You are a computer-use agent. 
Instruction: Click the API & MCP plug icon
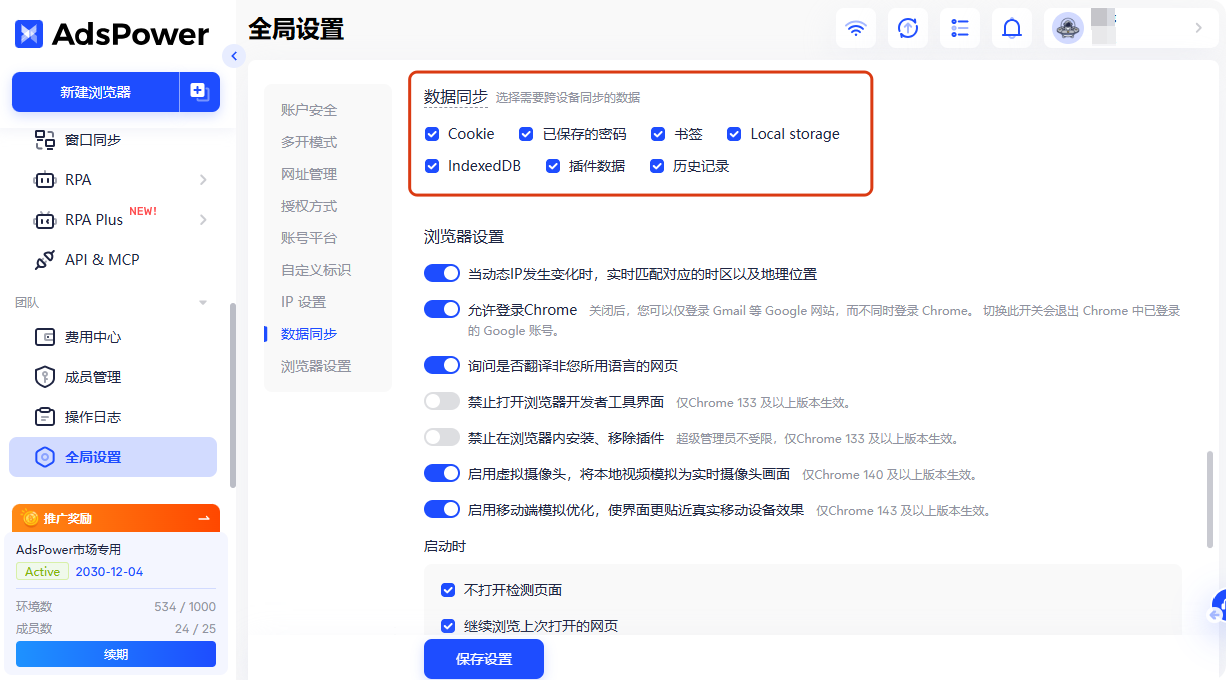(45, 260)
